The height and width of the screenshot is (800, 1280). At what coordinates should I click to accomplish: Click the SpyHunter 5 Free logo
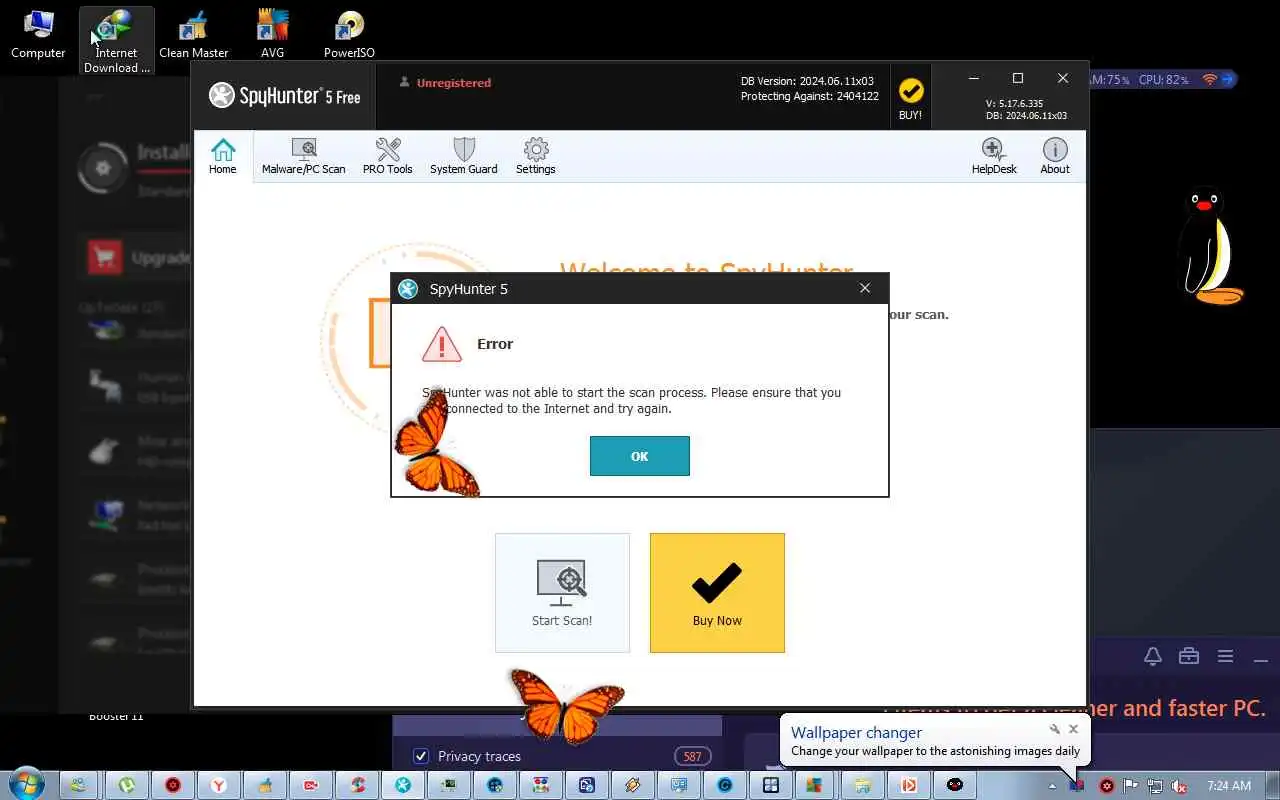[285, 96]
